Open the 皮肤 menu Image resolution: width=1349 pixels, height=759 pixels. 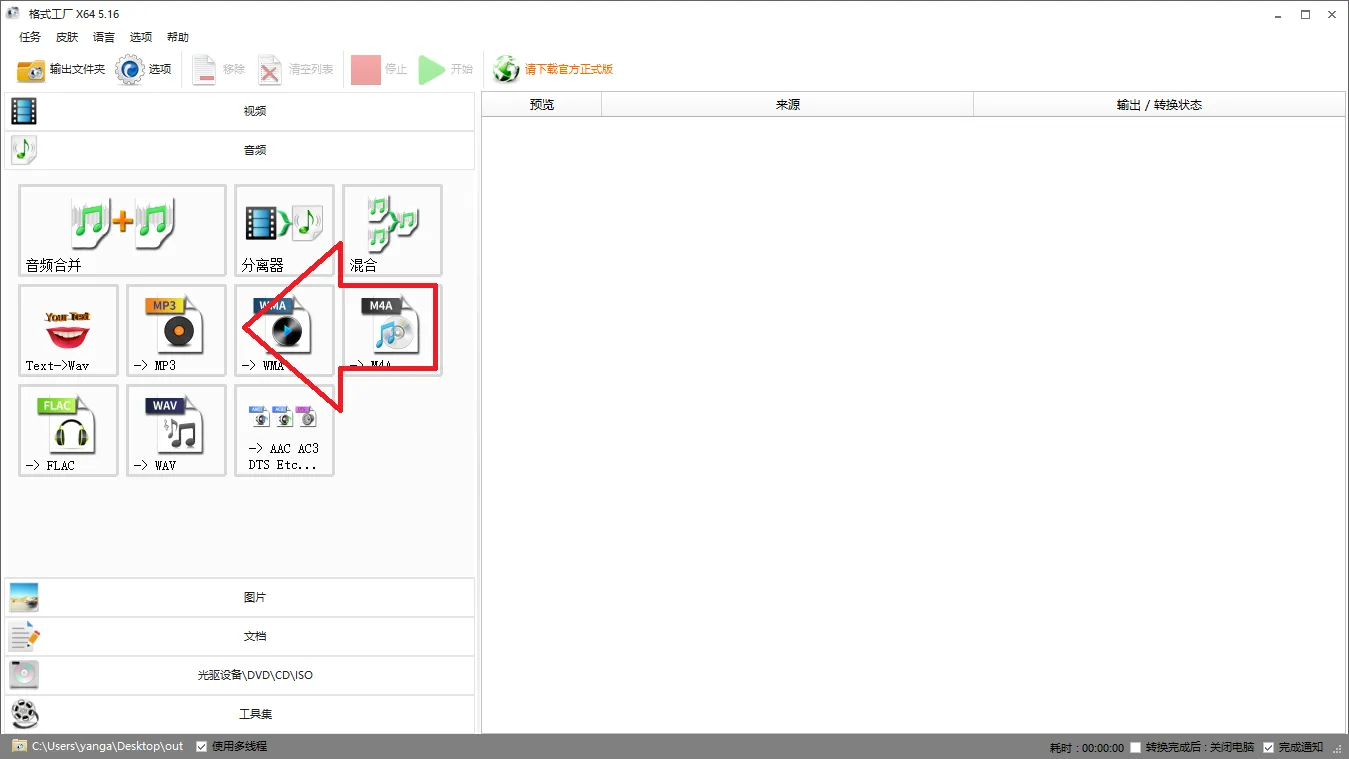tap(67, 37)
